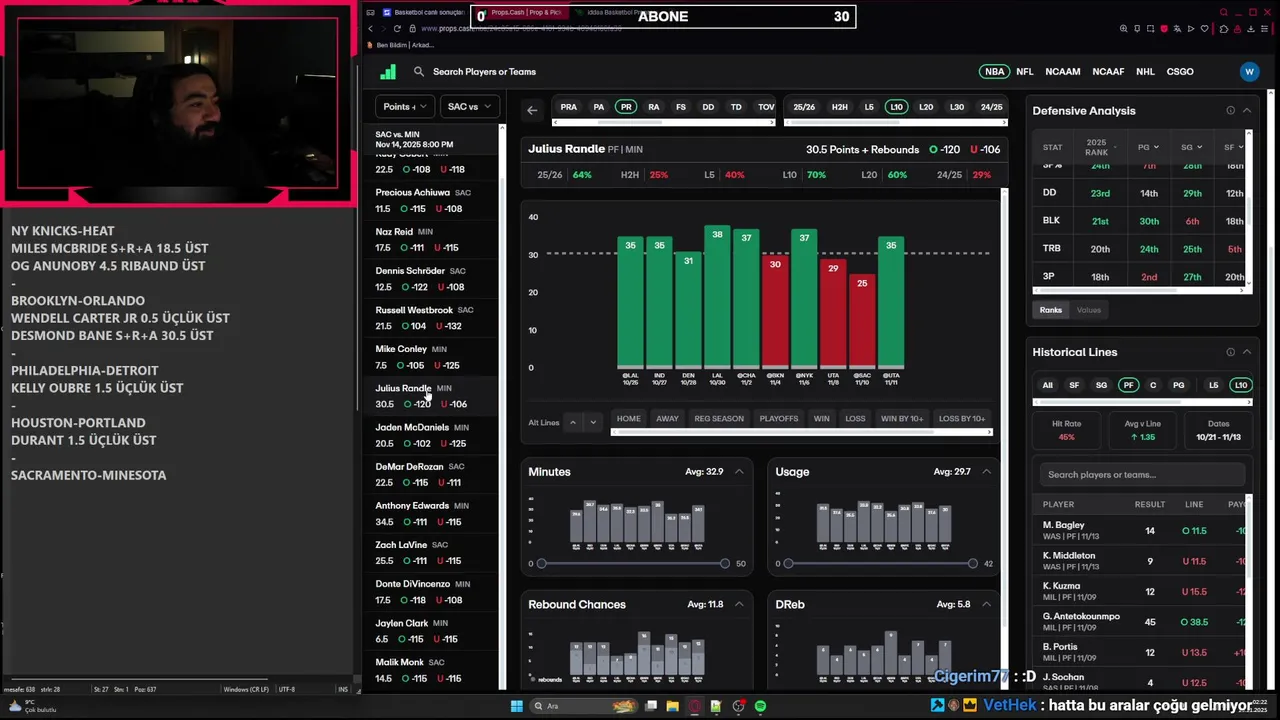Collapse the Usage chart card

(x=986, y=471)
